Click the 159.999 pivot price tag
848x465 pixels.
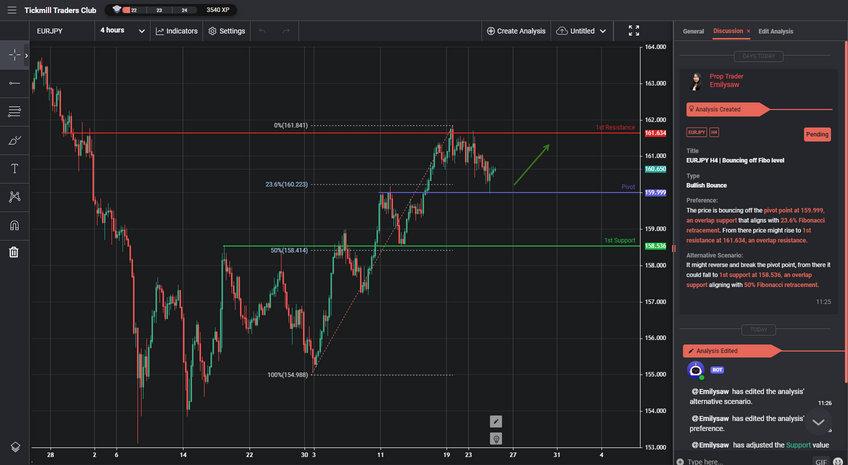(655, 192)
